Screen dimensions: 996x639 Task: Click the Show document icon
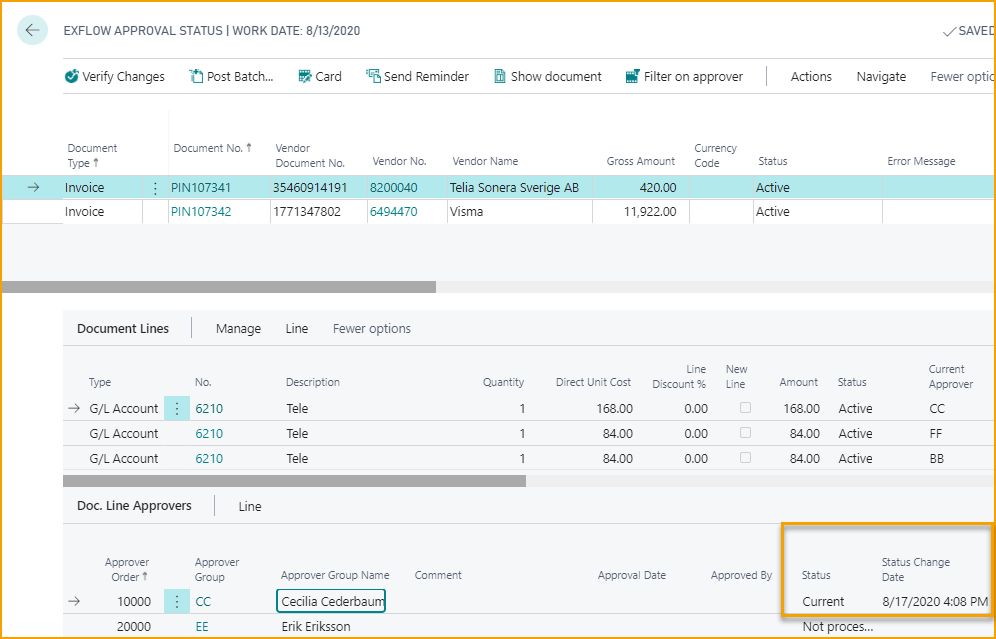point(501,77)
